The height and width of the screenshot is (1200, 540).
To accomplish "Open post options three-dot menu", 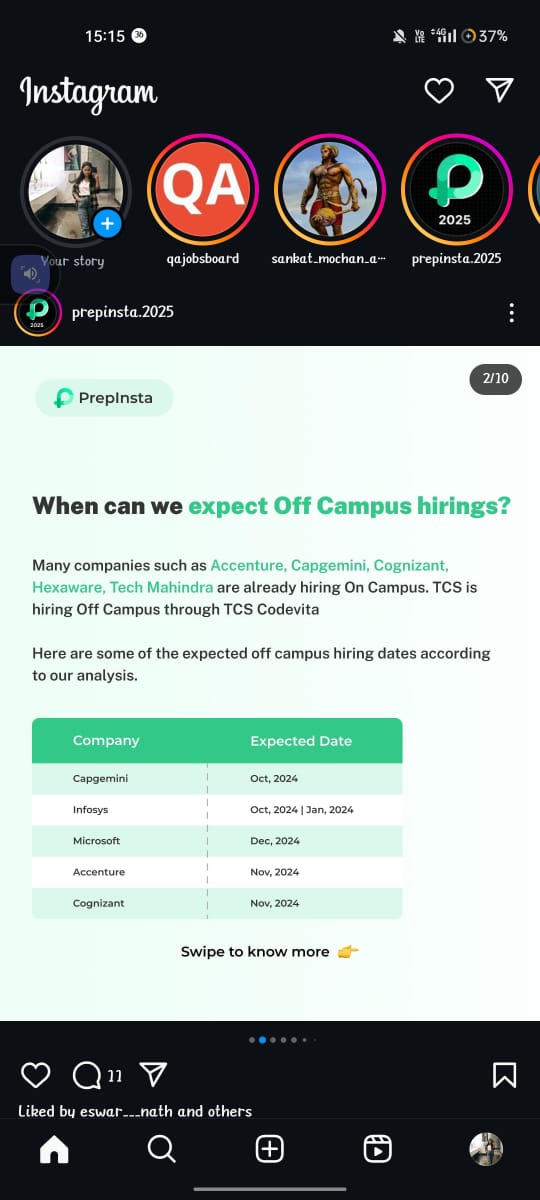I will pyautogui.click(x=512, y=312).
